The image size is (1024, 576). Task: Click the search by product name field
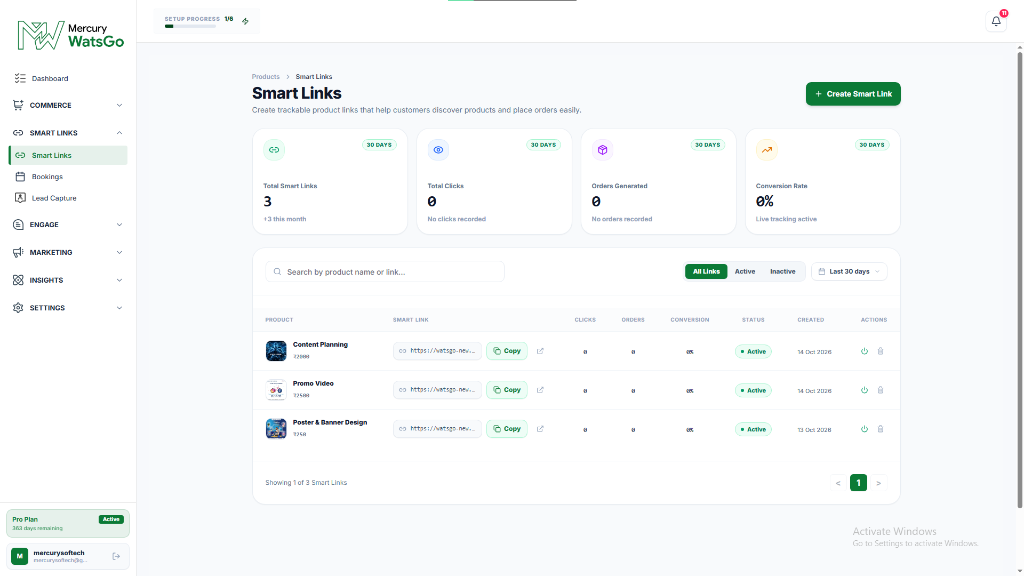(x=385, y=272)
